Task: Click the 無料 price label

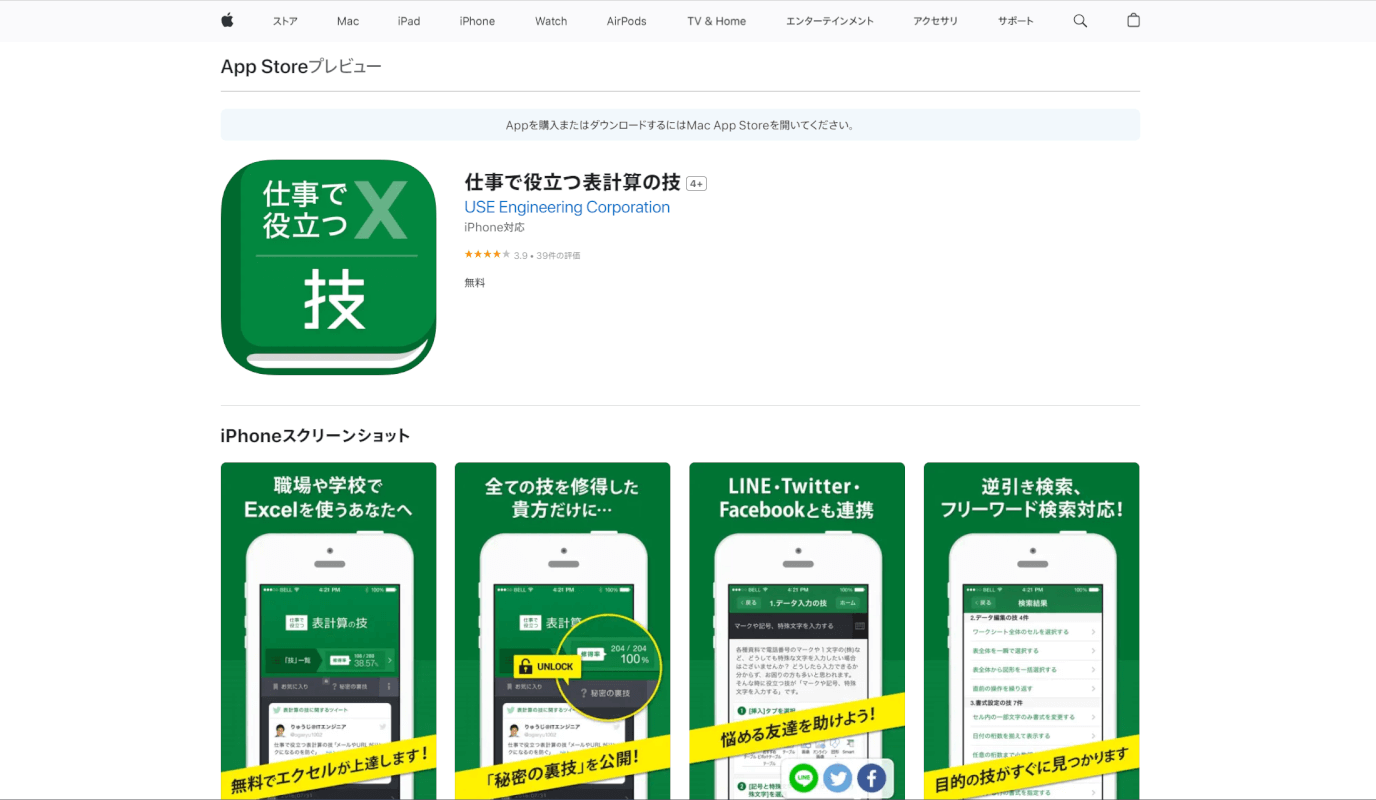Action: [475, 283]
